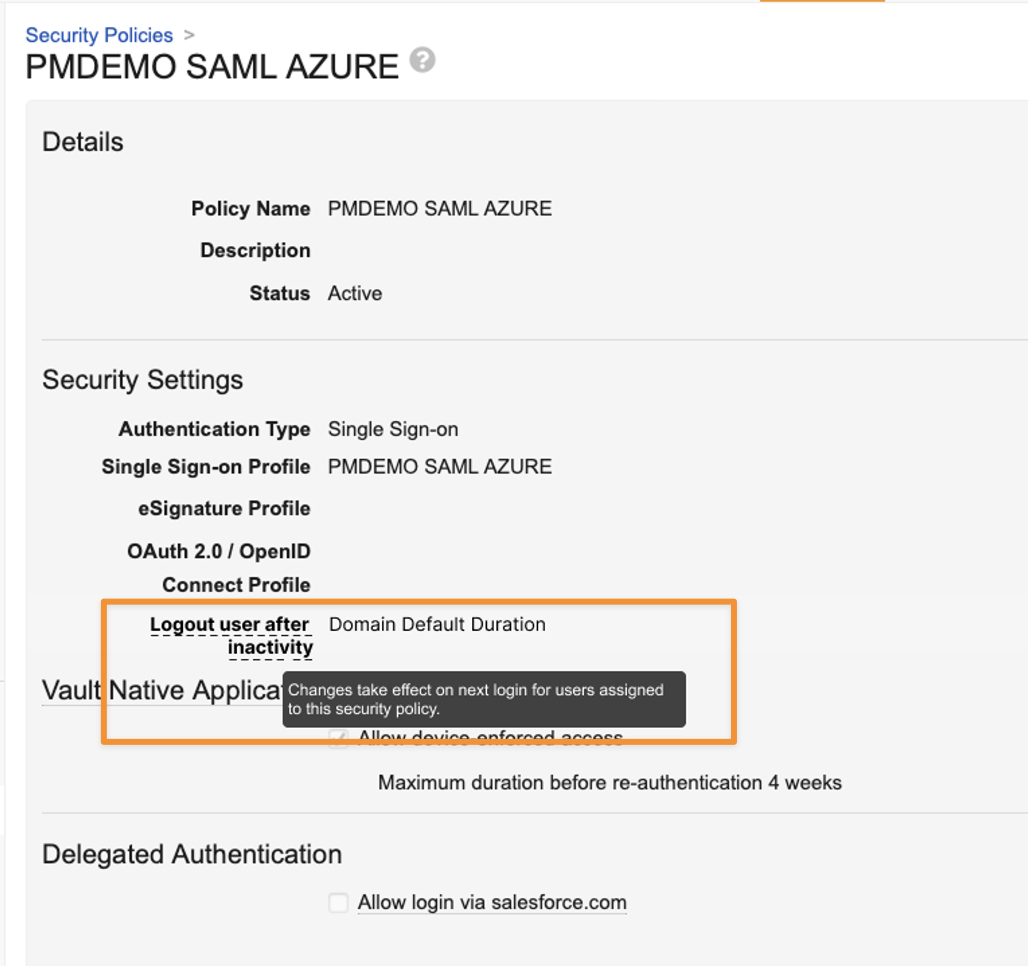Click the maximum duration before re-authentication text
1028x966 pixels.
tap(609, 783)
